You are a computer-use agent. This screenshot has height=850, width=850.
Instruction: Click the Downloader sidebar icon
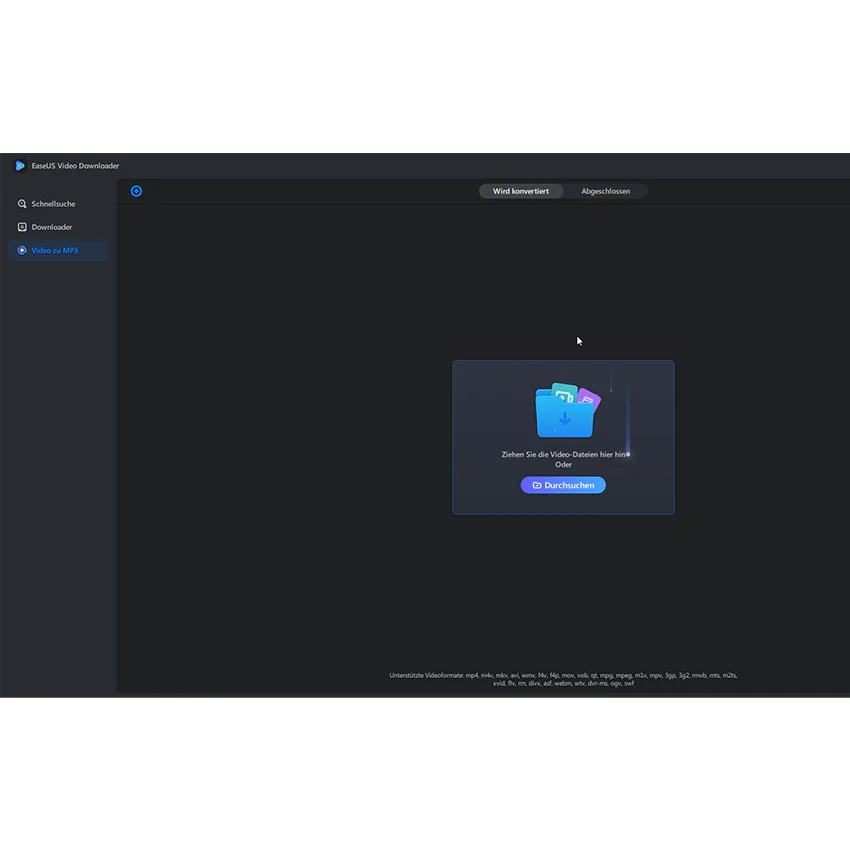pyautogui.click(x=22, y=227)
